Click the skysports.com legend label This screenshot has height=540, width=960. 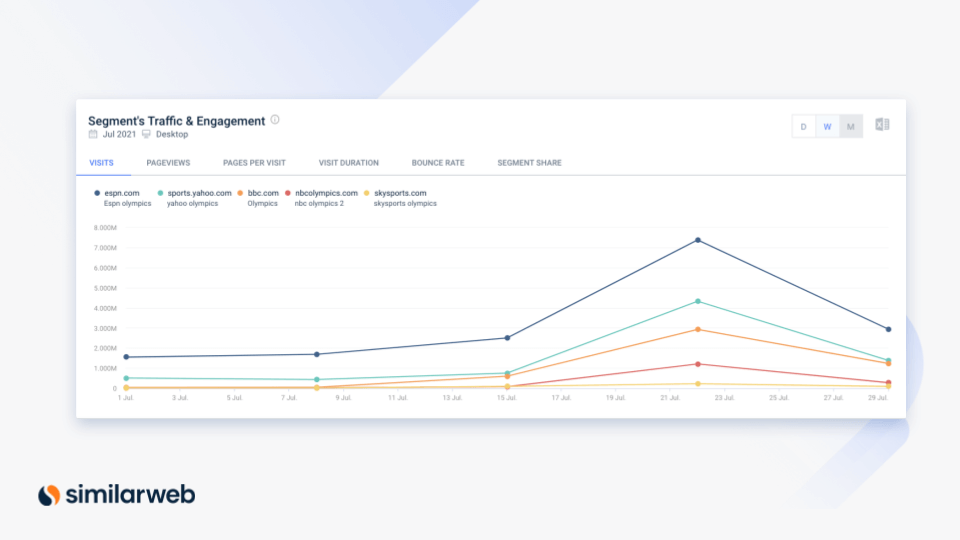tap(400, 193)
